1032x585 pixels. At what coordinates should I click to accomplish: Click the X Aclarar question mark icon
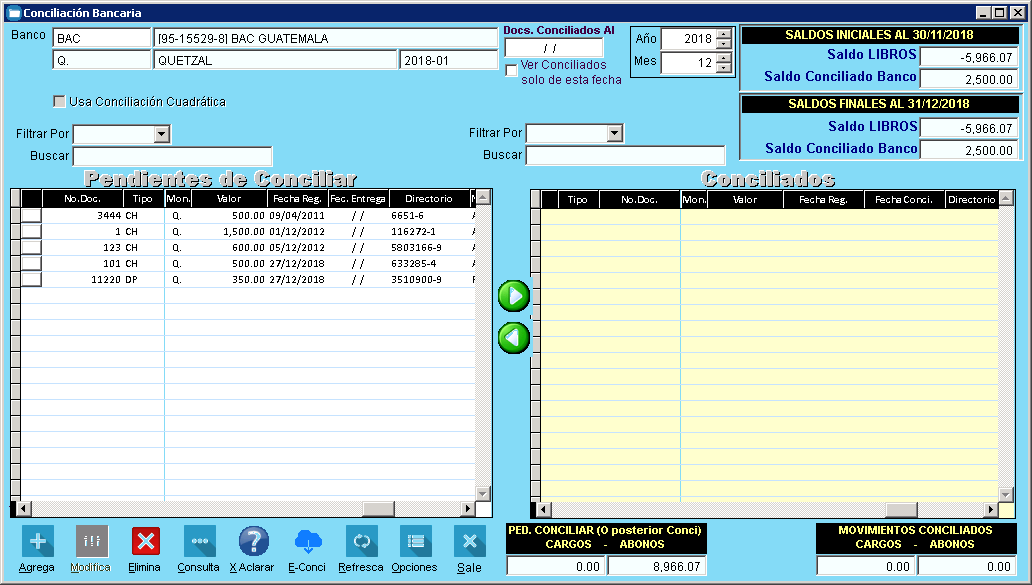coord(253,542)
